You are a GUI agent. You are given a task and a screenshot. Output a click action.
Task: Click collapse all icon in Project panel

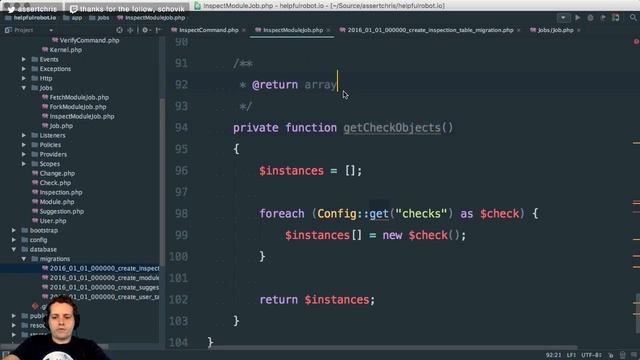click(130, 30)
